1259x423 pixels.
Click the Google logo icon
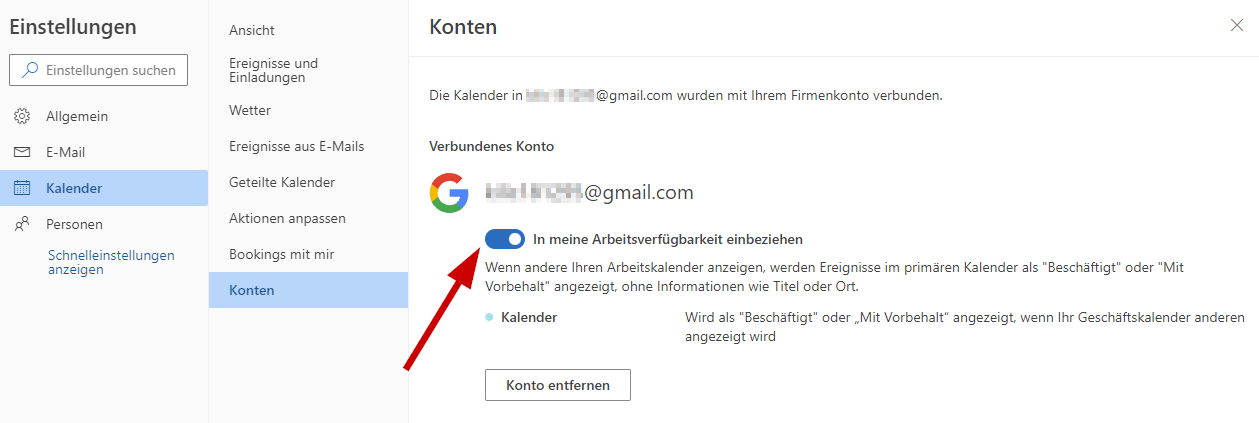tap(449, 193)
